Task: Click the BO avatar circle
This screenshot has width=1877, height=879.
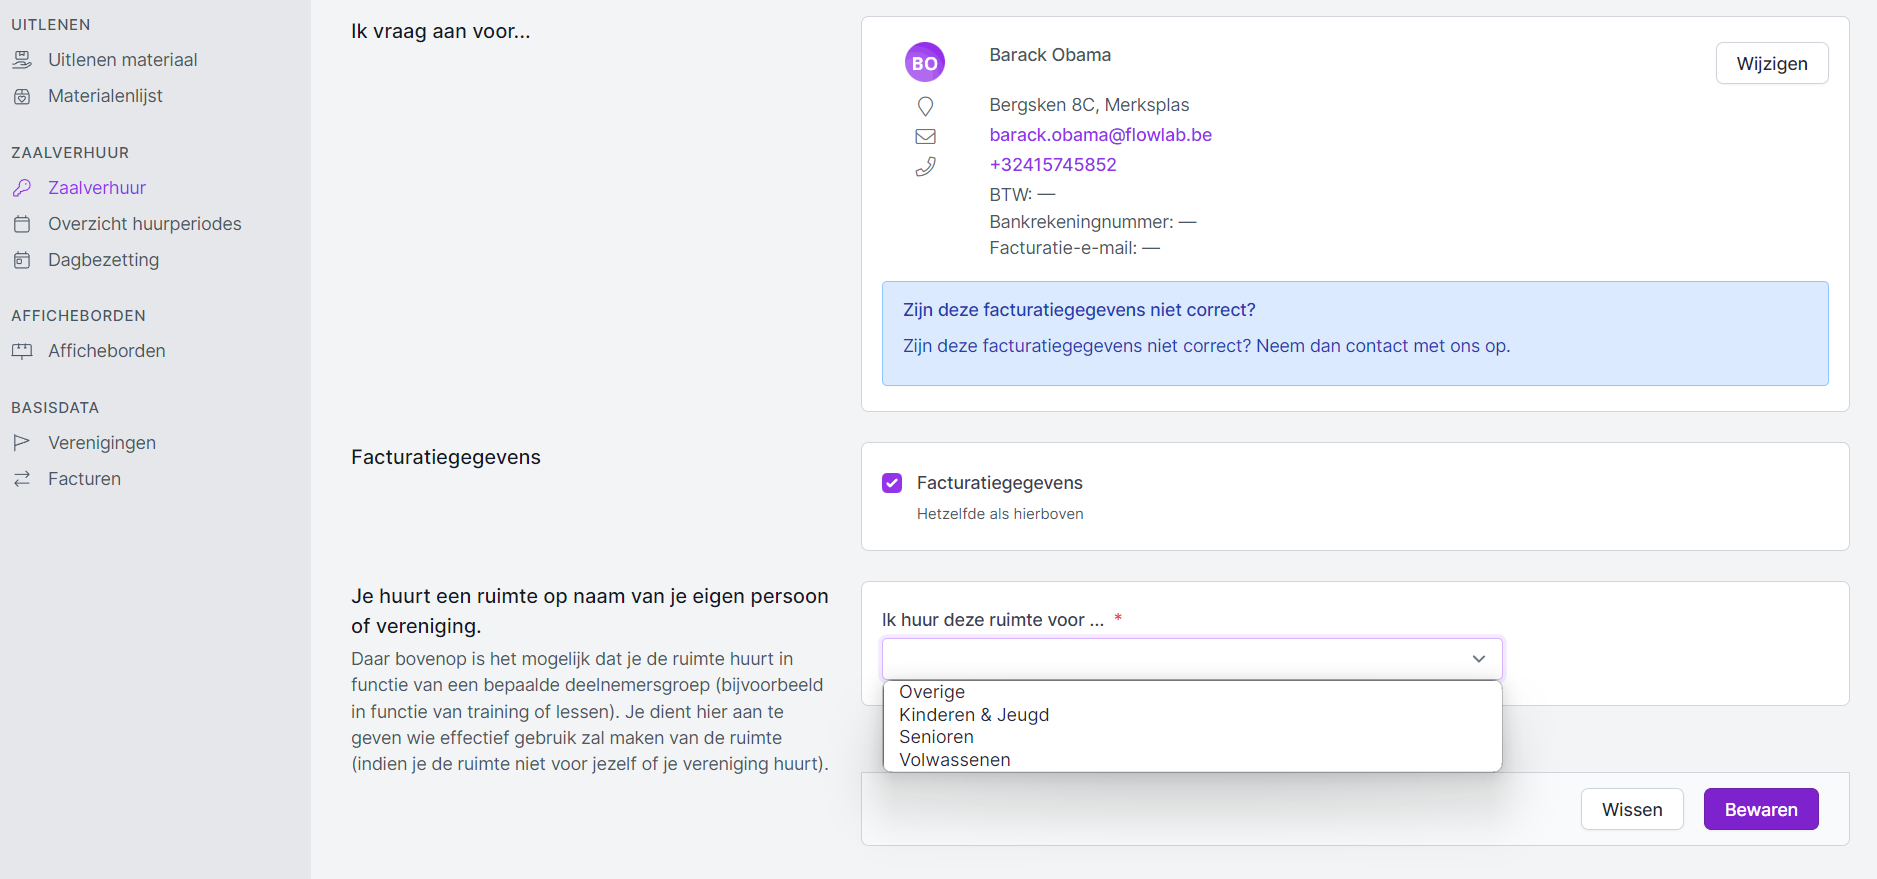Action: coord(925,62)
